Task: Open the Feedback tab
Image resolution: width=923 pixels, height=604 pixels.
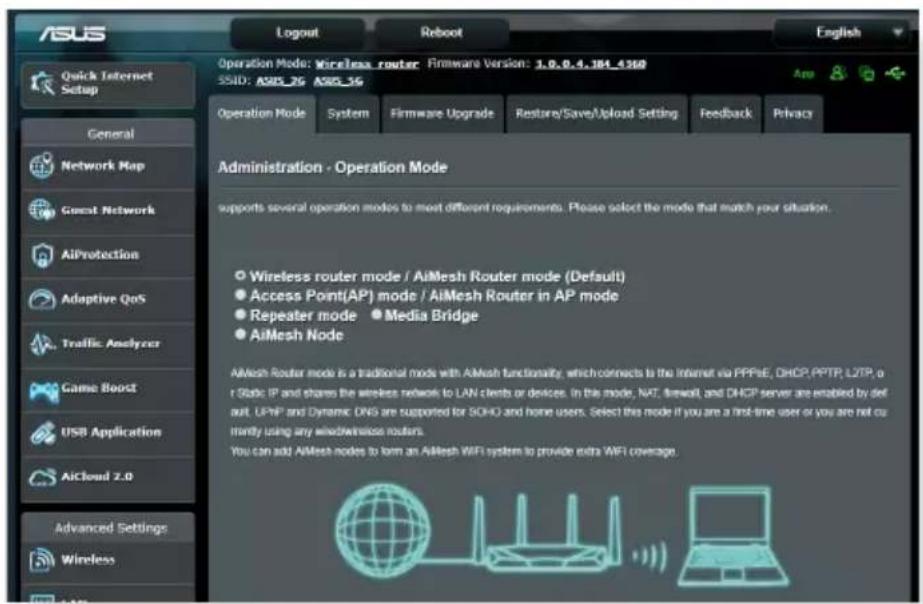Action: tap(726, 114)
